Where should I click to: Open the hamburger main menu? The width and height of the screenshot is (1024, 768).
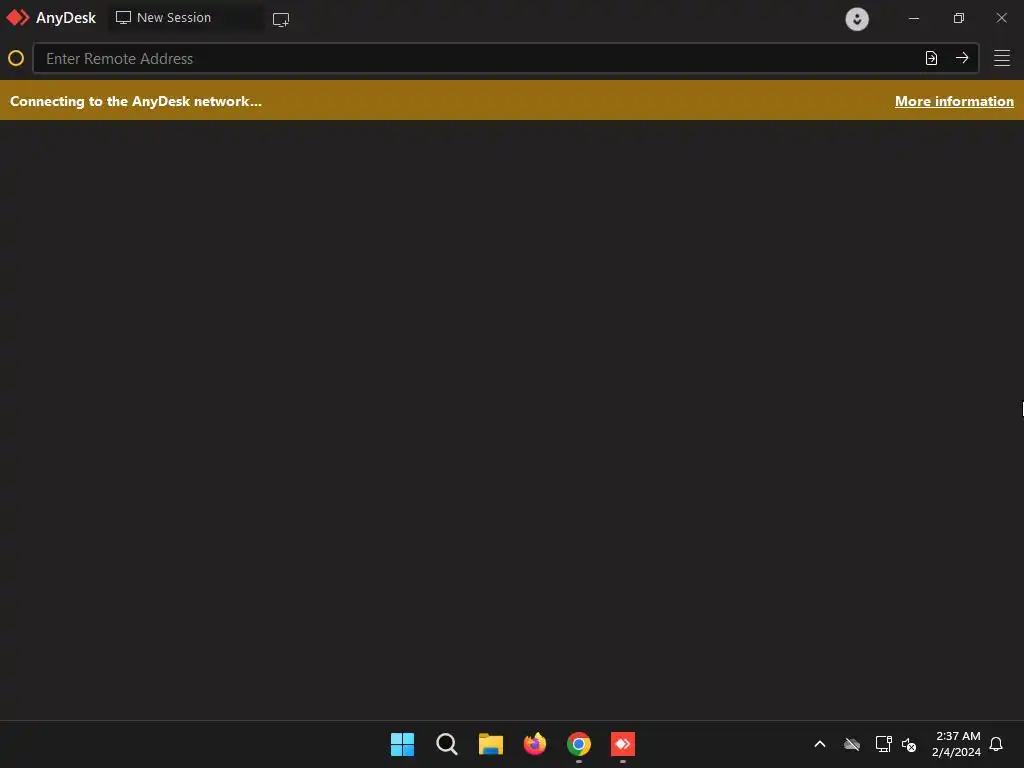(1002, 58)
